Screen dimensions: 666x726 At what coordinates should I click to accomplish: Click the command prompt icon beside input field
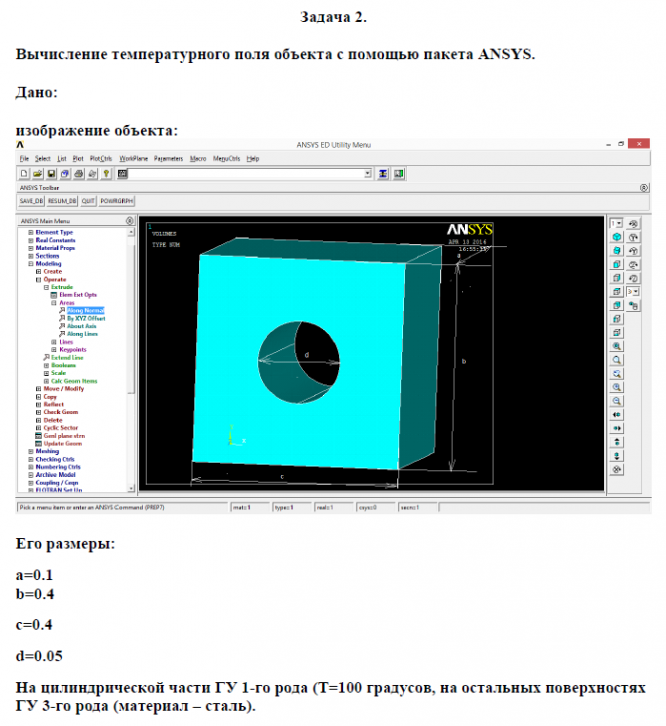122,174
